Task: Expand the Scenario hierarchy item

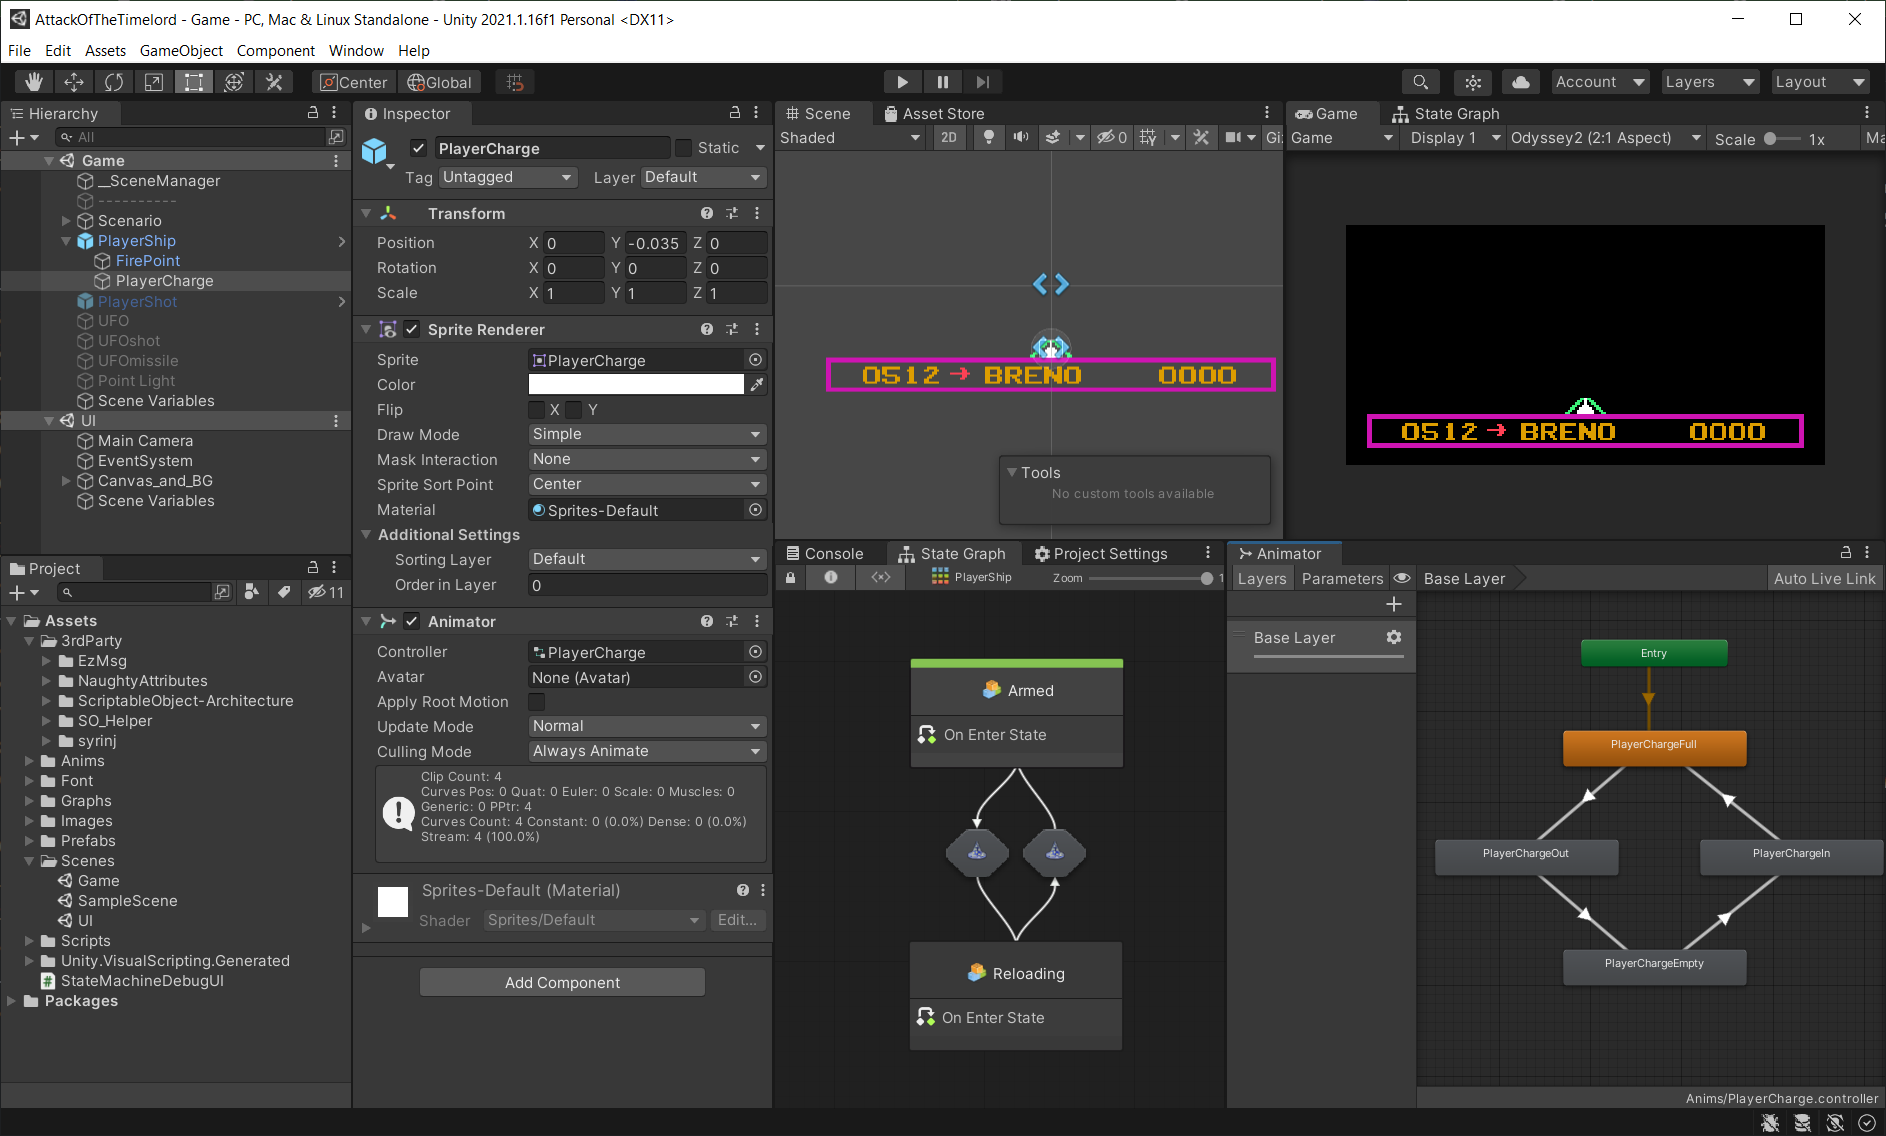Action: 66,221
